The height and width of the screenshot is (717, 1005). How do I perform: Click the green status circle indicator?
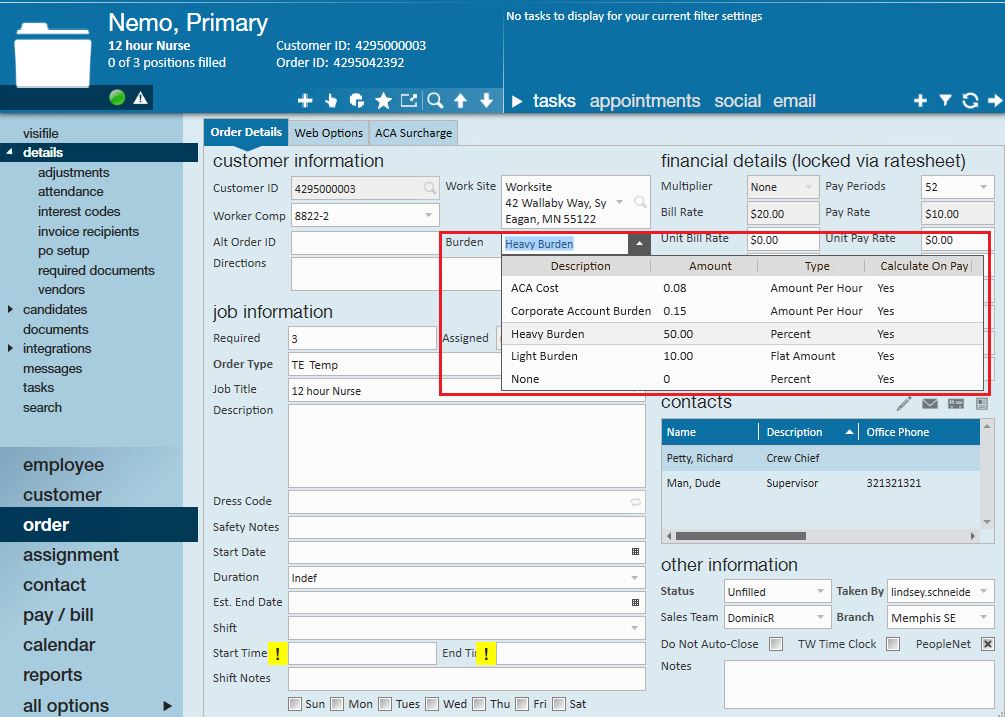(x=117, y=97)
